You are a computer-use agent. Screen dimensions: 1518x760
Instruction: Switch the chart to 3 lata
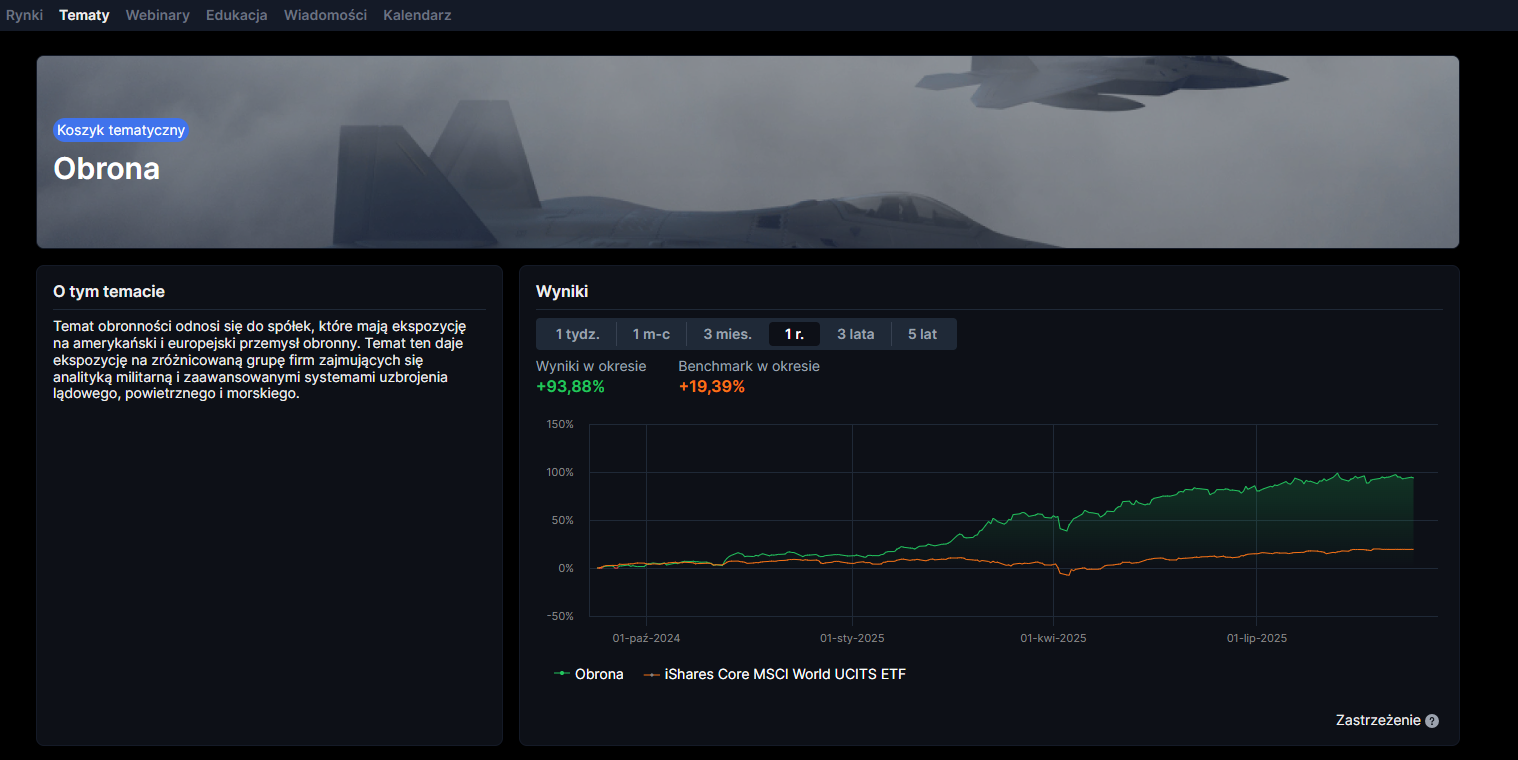click(x=855, y=334)
